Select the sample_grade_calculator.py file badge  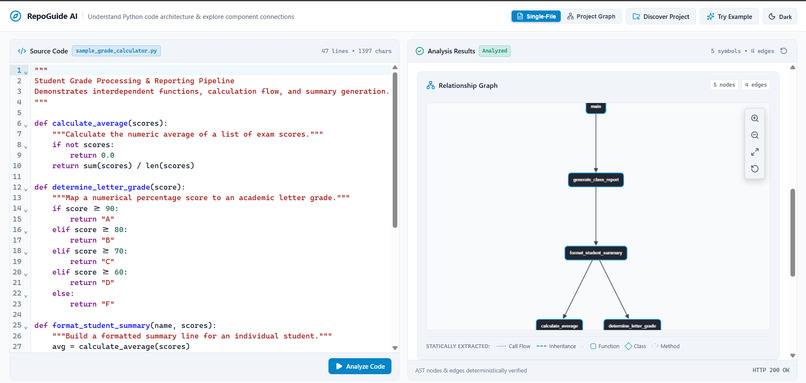[x=116, y=51]
